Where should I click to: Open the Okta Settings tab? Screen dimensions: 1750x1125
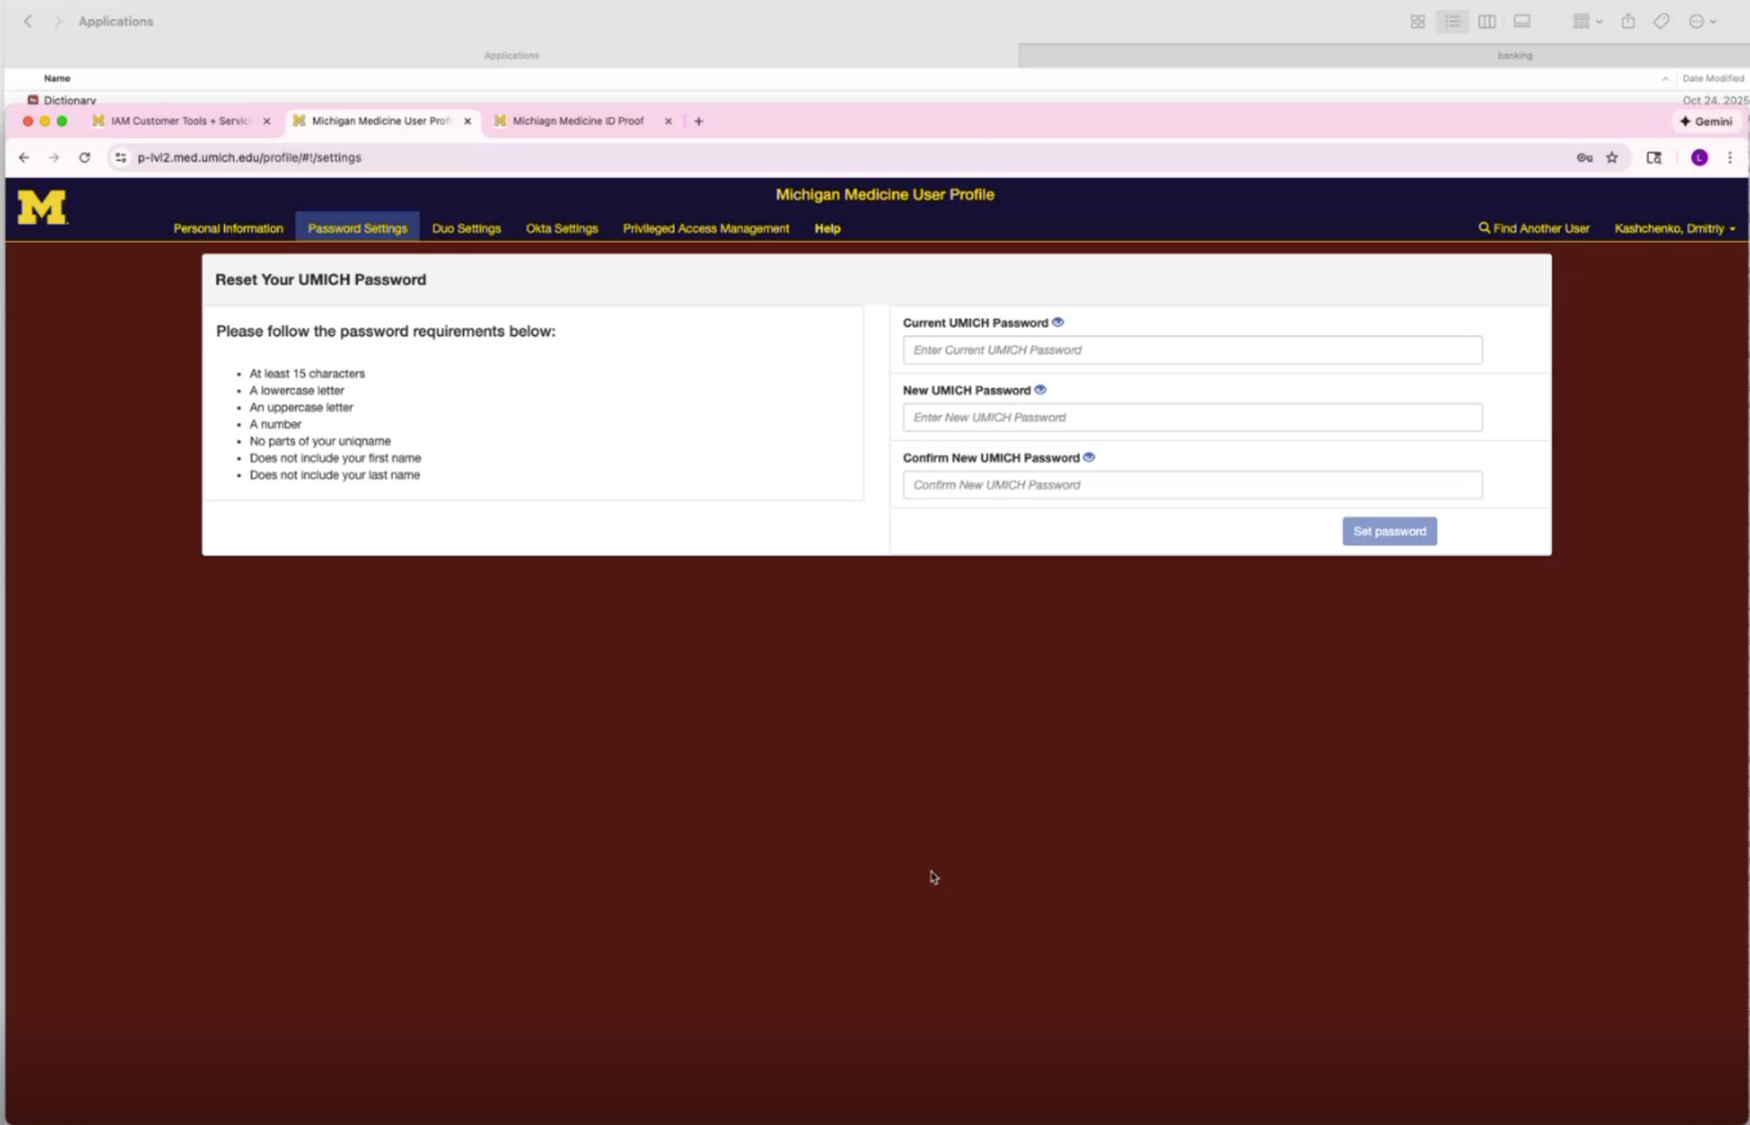coord(561,229)
